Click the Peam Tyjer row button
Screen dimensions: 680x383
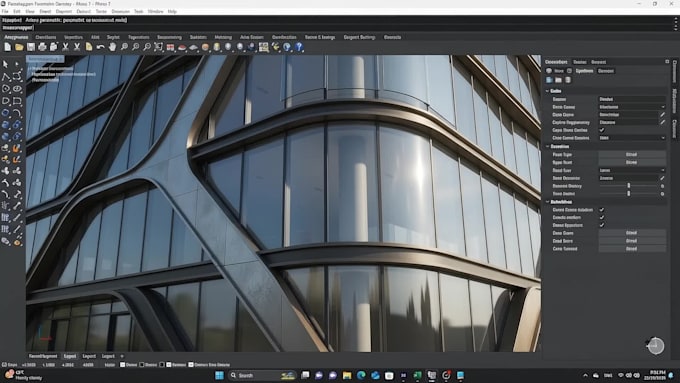[632, 154]
